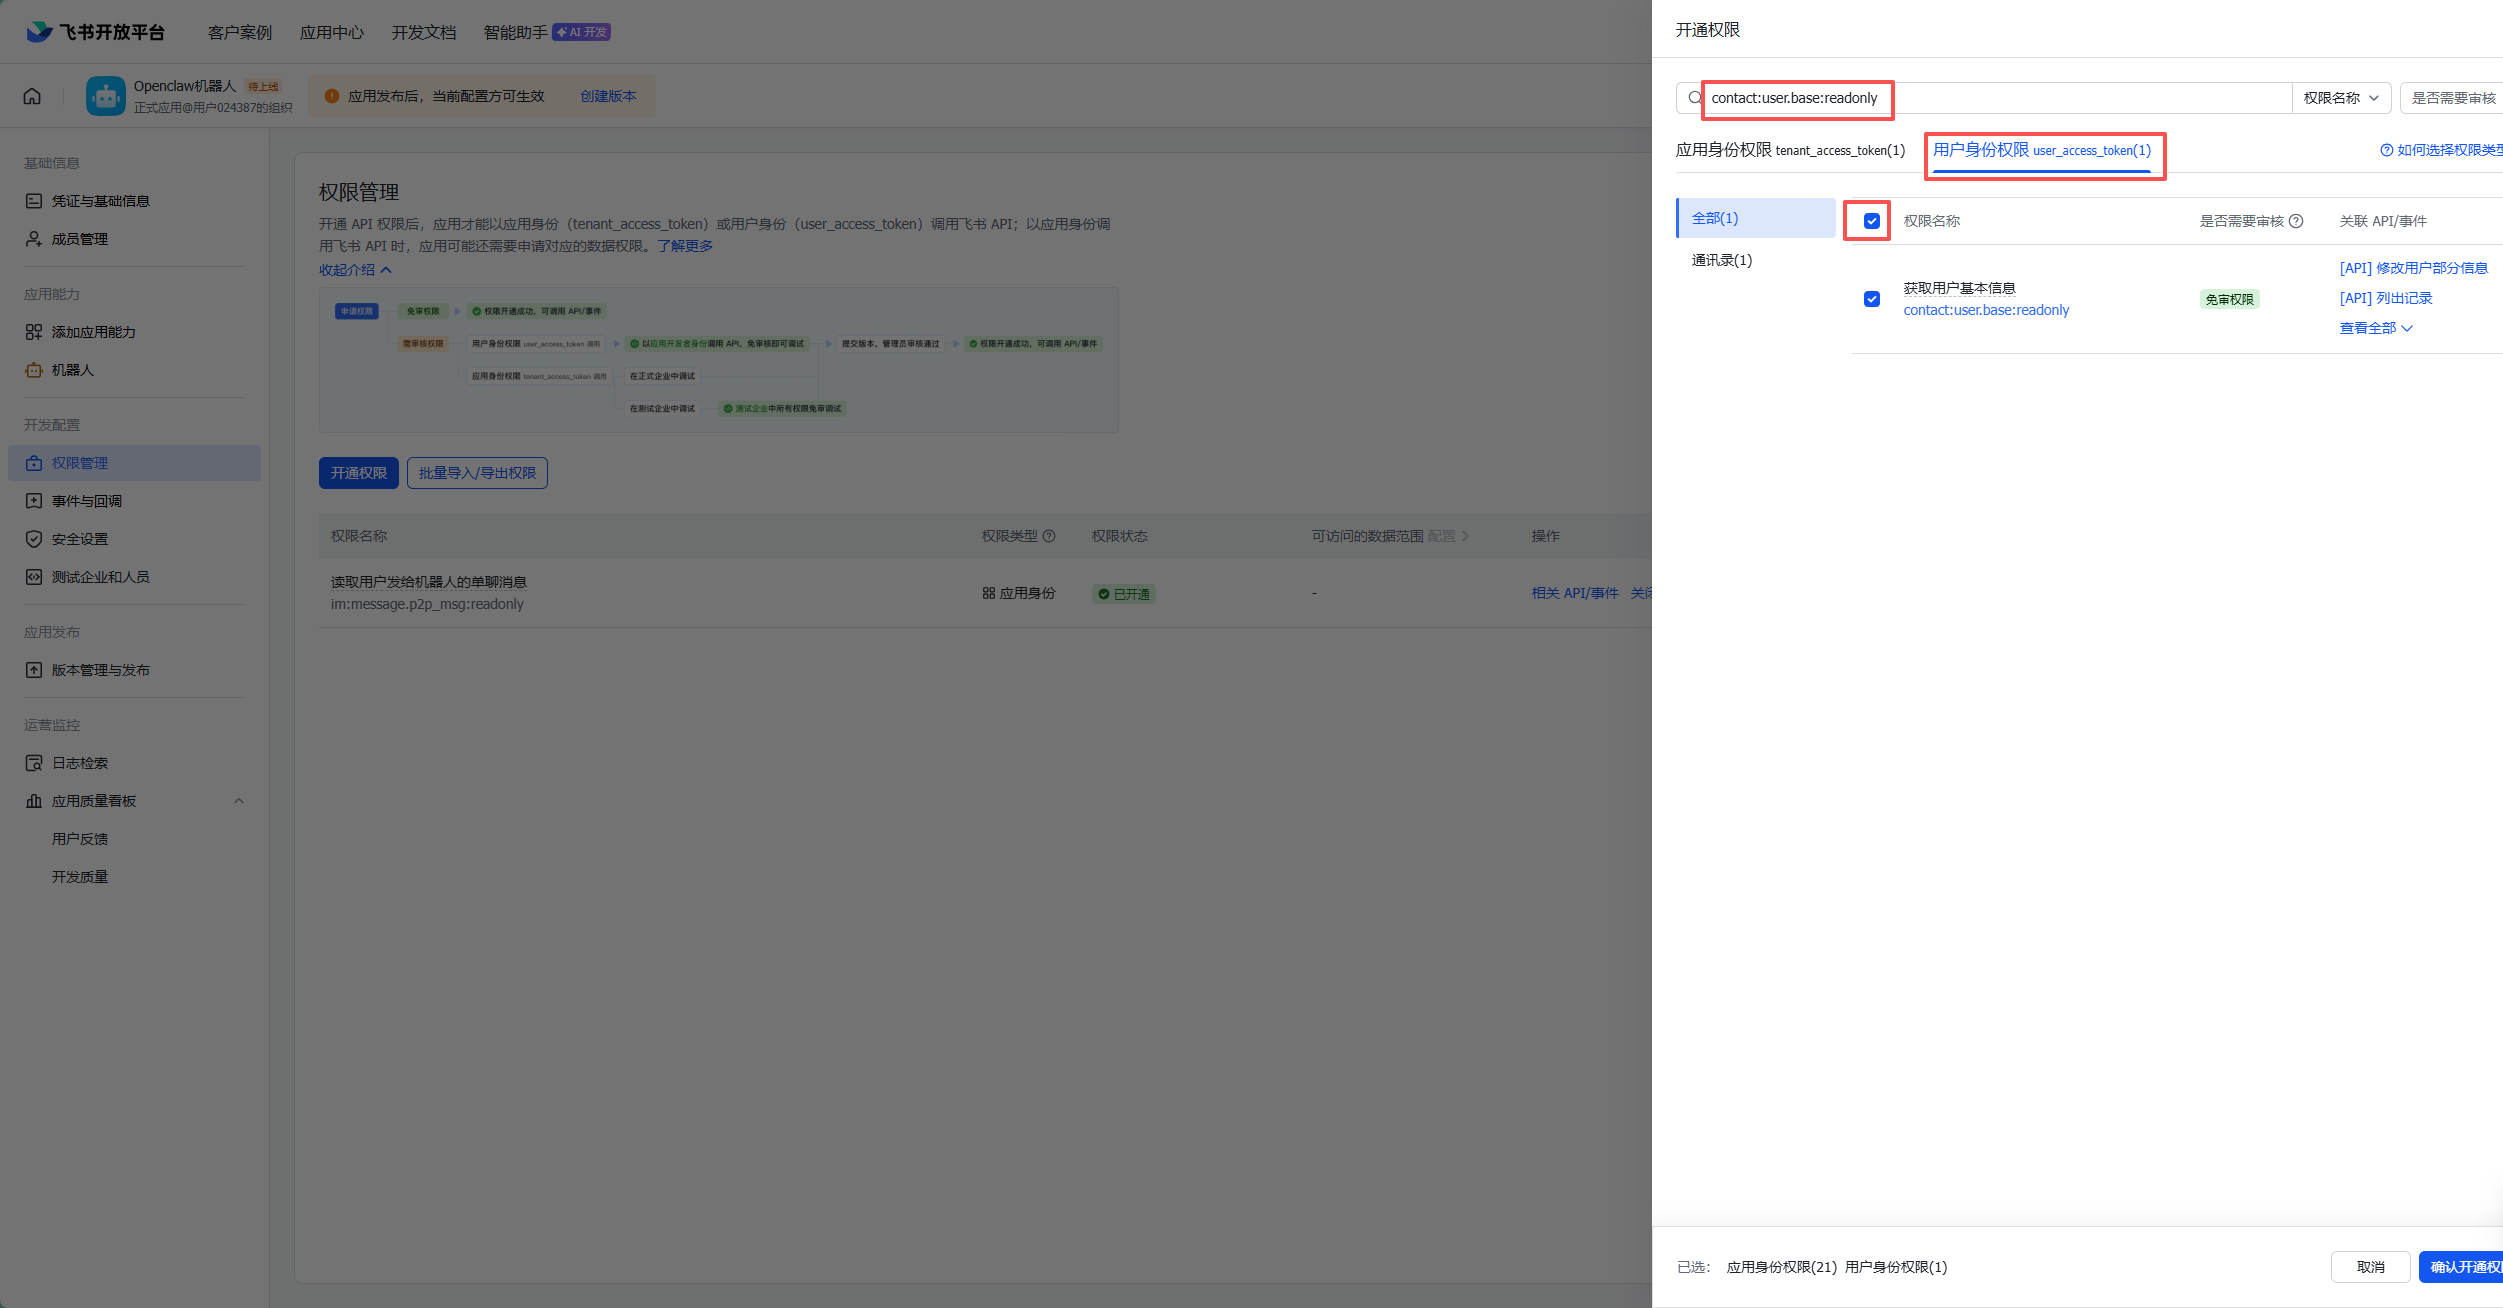Click the help icon beside 是否需要审核 column
Viewport: 2503px width, 1308px height.
2296,221
